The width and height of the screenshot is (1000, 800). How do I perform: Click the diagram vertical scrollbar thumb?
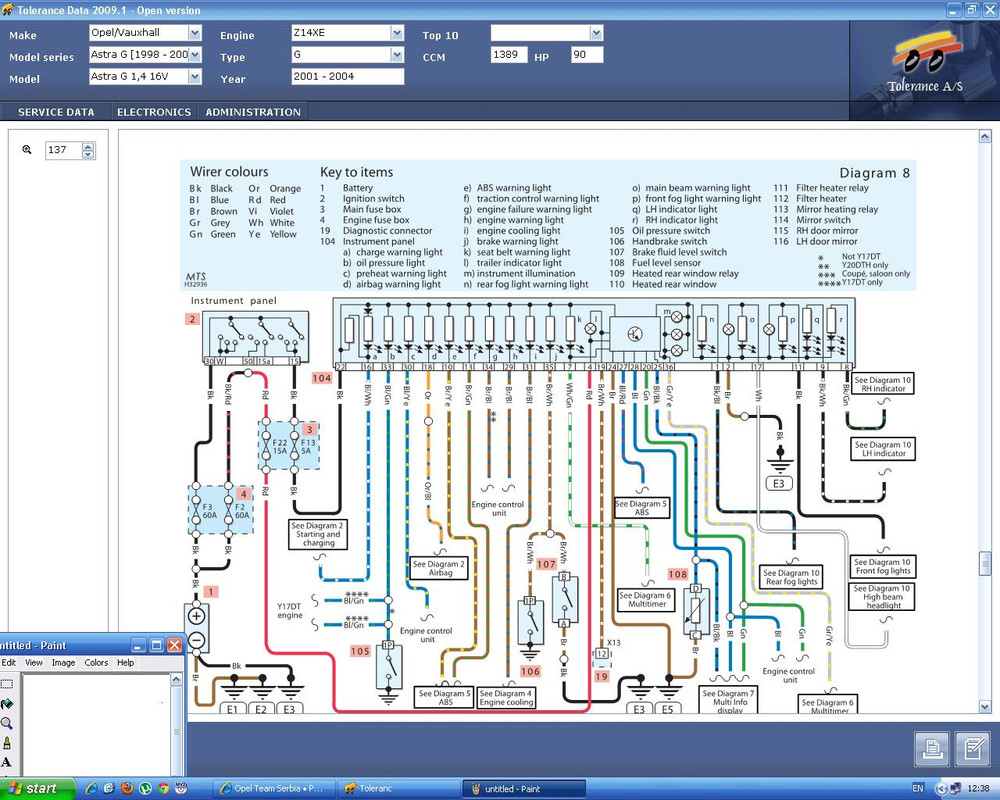(985, 564)
